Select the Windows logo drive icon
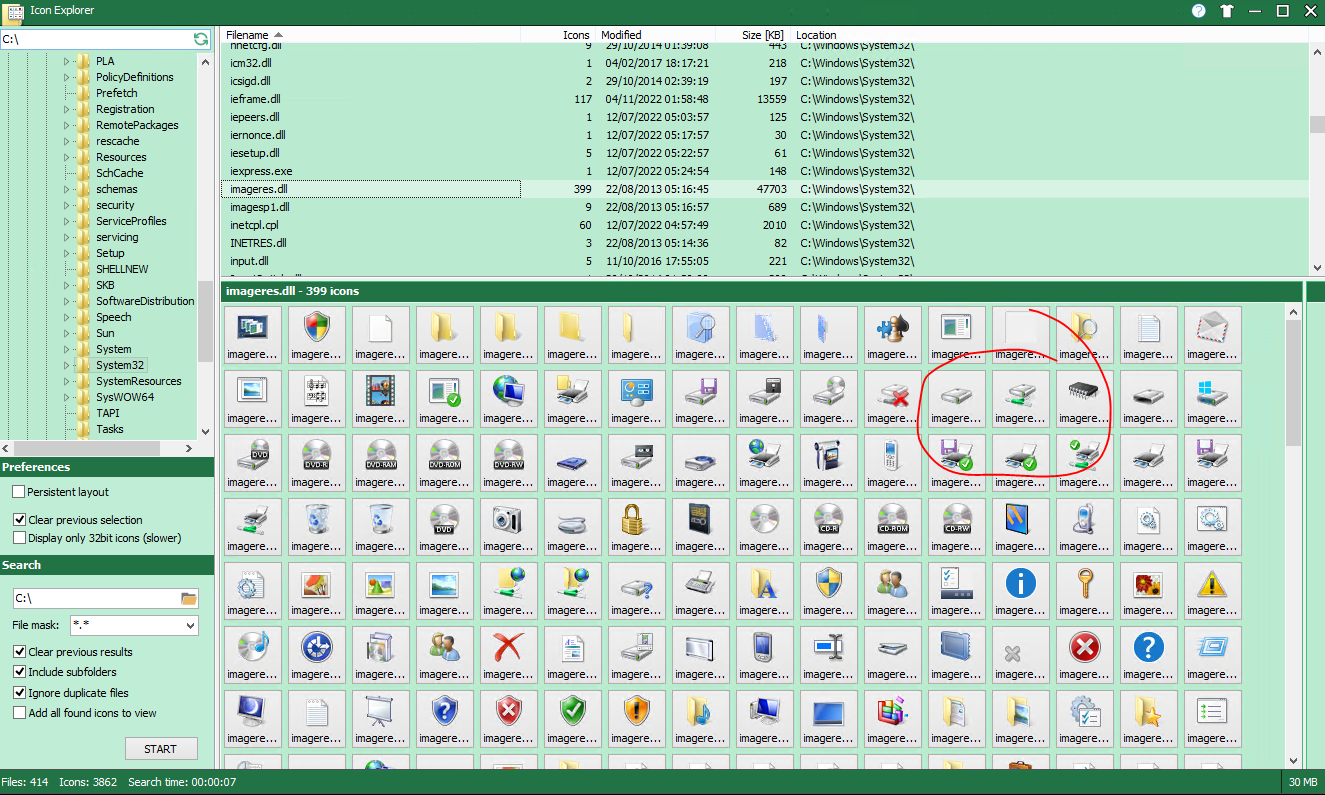This screenshot has width=1325, height=795. click(1212, 399)
